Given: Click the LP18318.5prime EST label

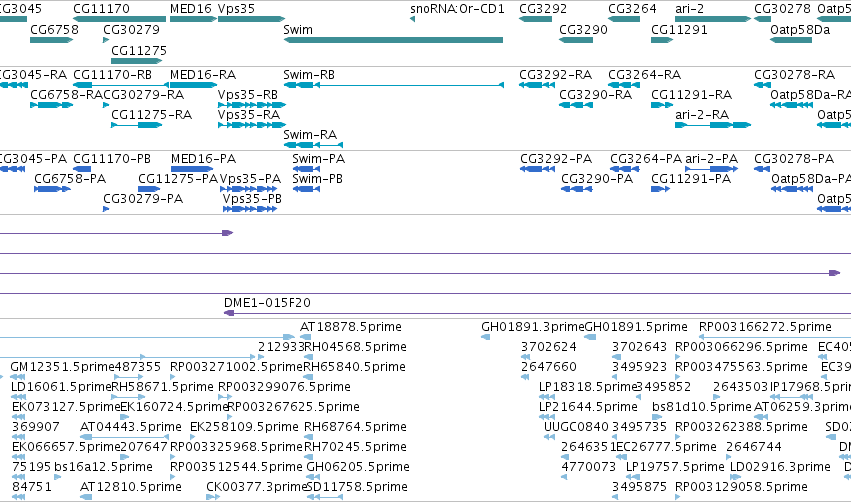Looking at the screenshot, I should point(587,387).
